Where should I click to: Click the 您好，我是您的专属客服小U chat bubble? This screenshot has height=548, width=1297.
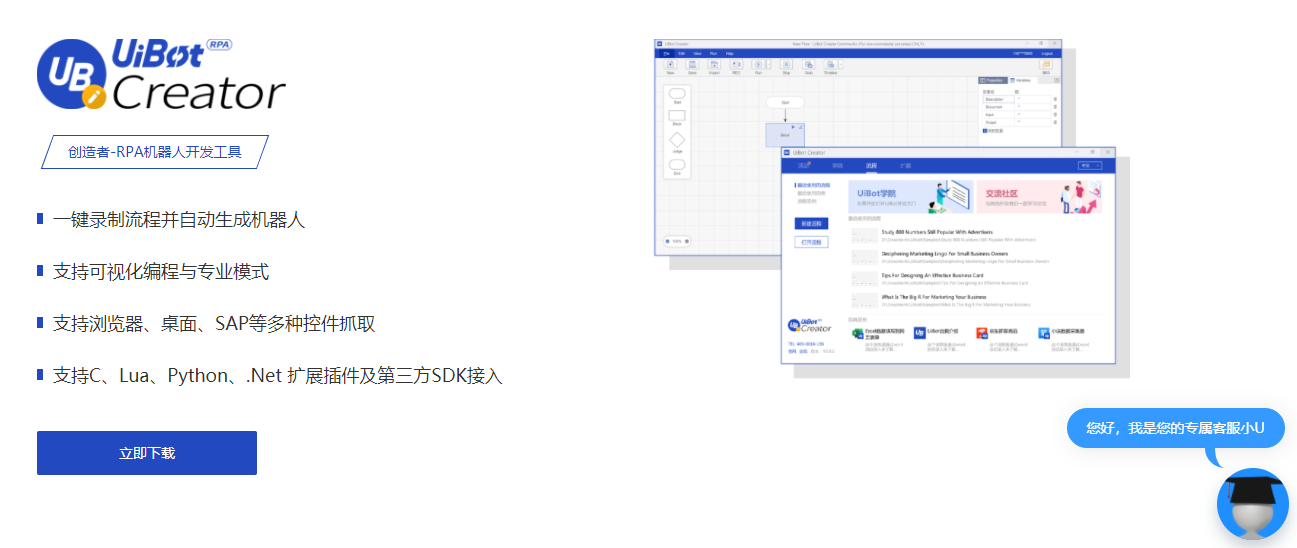1175,428
